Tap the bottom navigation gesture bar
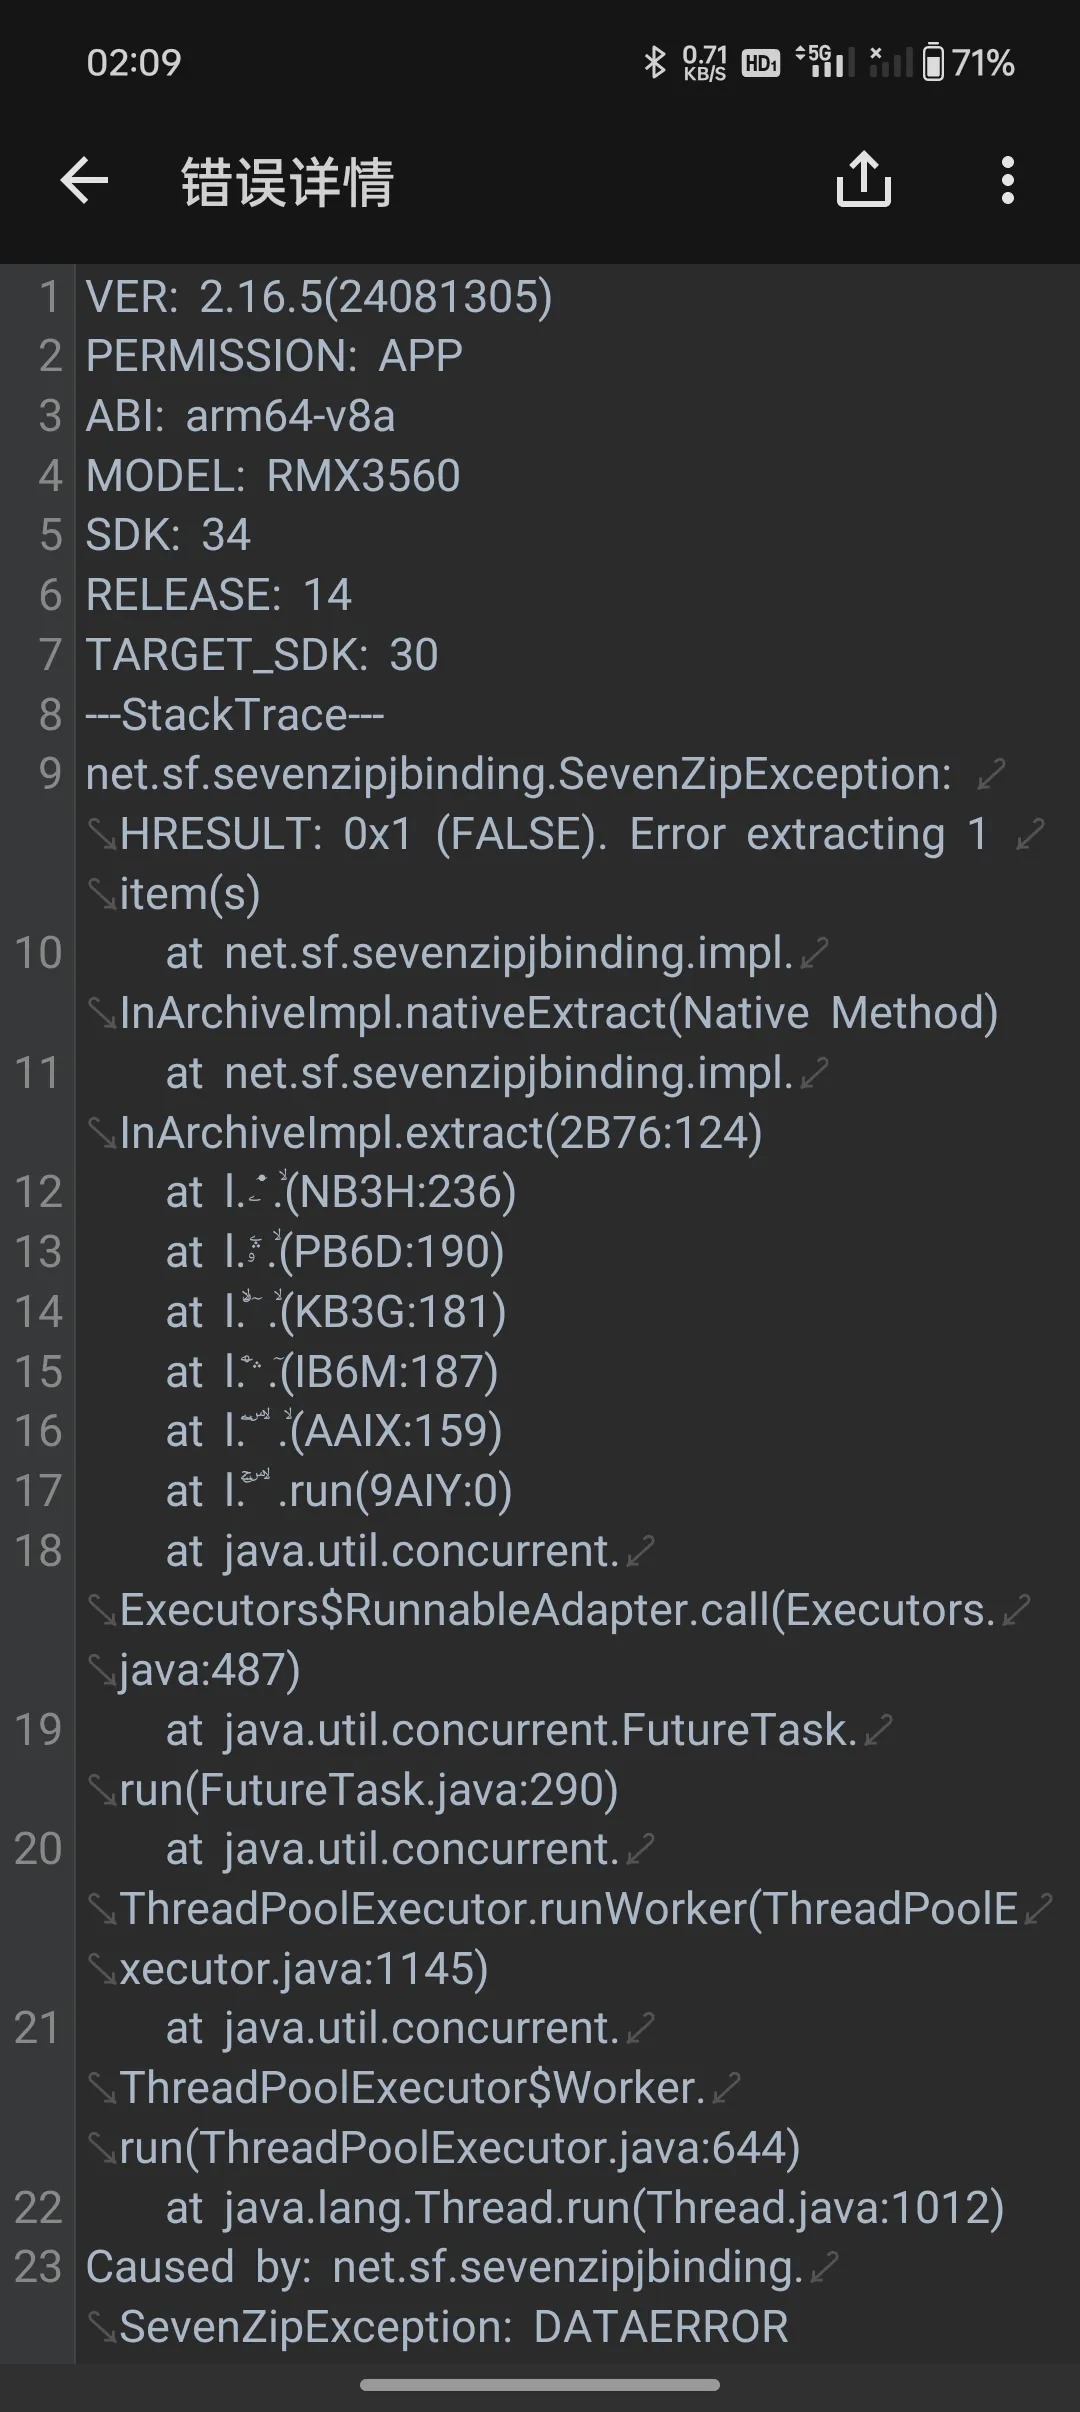The width and height of the screenshot is (1080, 2412). 540,2385
